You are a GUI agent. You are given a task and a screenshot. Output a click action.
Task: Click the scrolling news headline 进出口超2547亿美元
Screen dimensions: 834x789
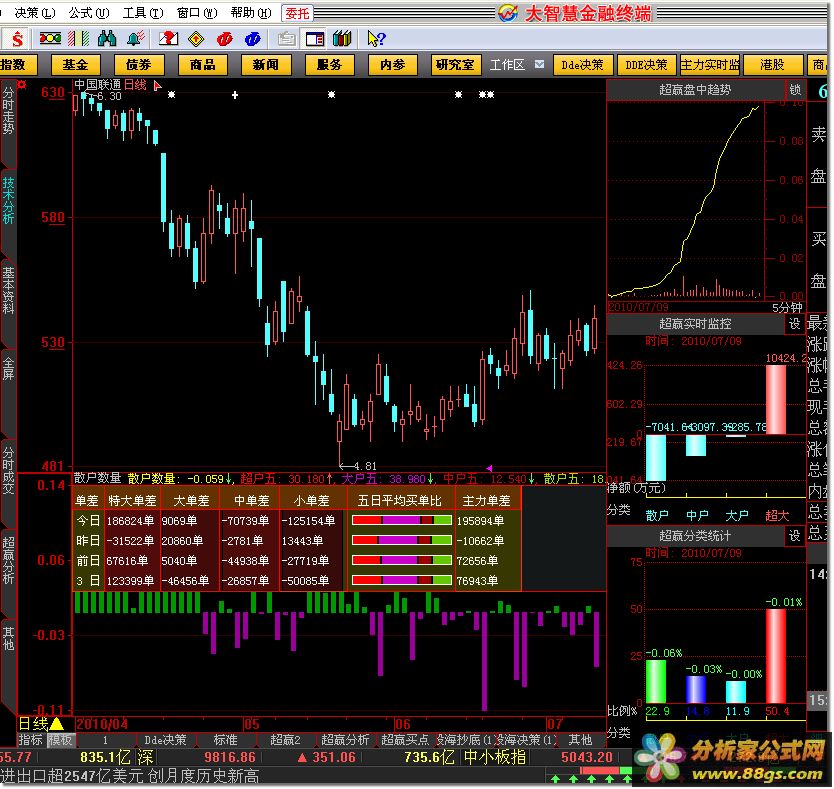[x=130, y=777]
